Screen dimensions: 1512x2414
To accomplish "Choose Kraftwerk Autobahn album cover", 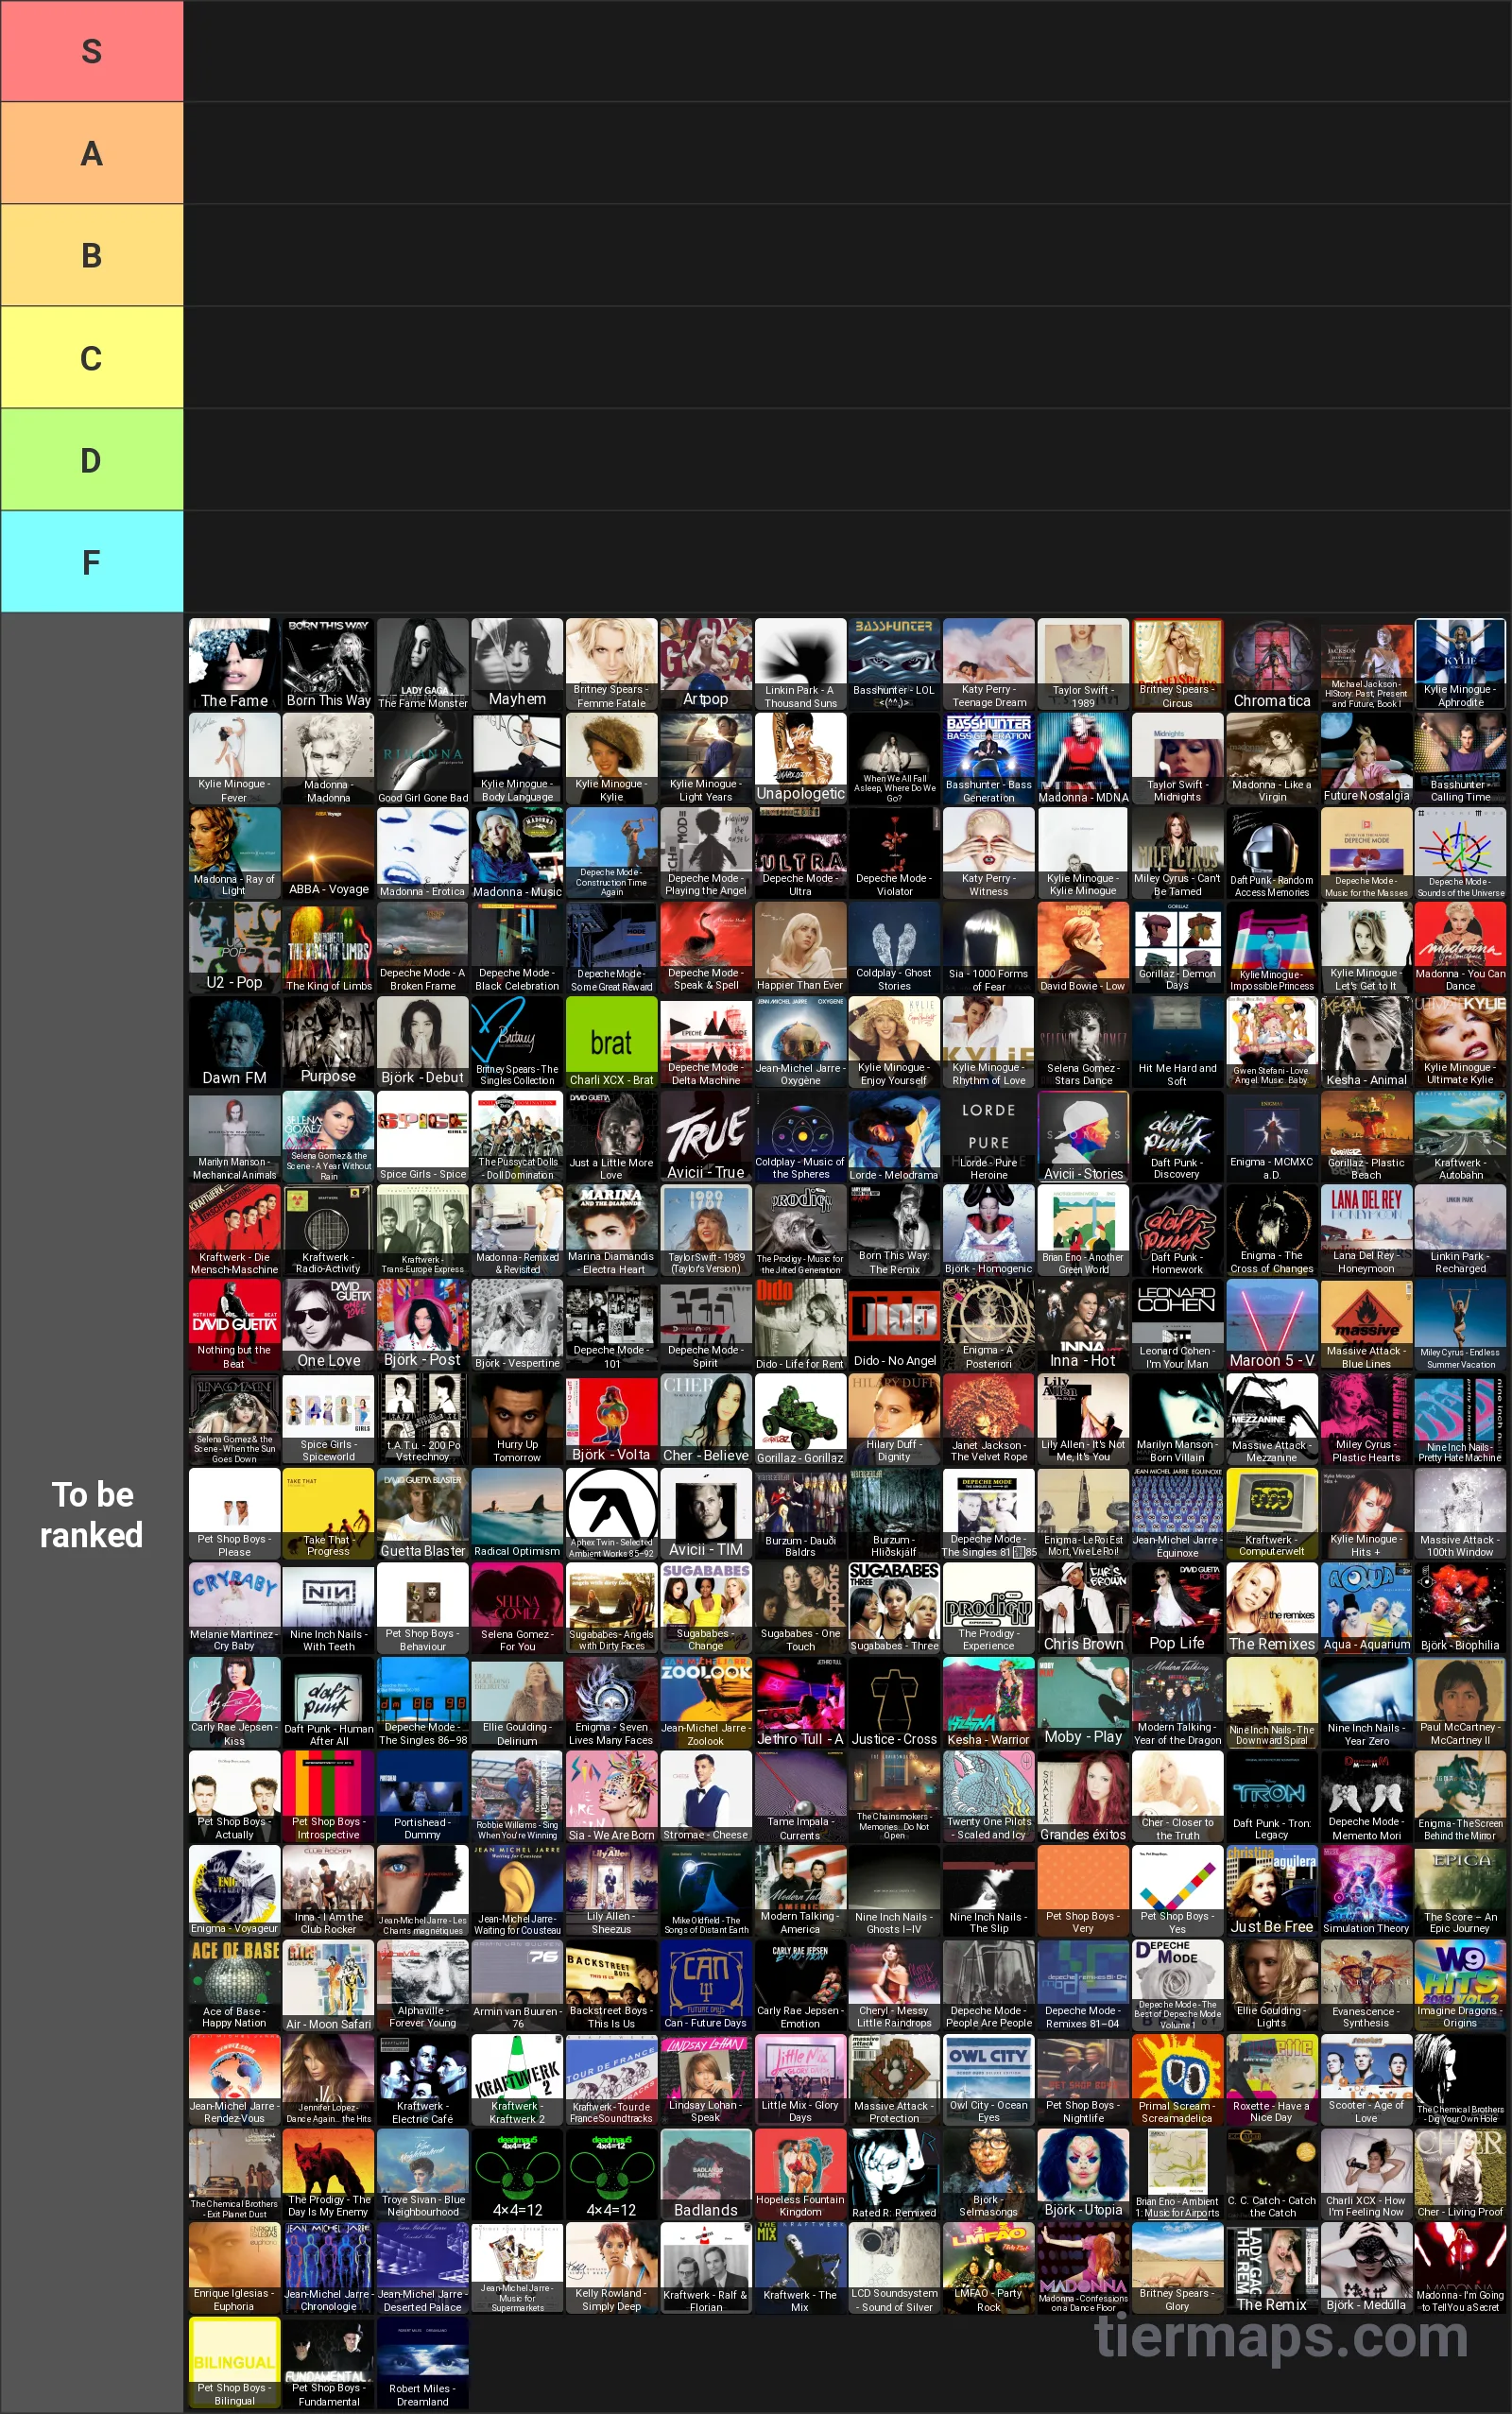I will tap(1460, 1136).
